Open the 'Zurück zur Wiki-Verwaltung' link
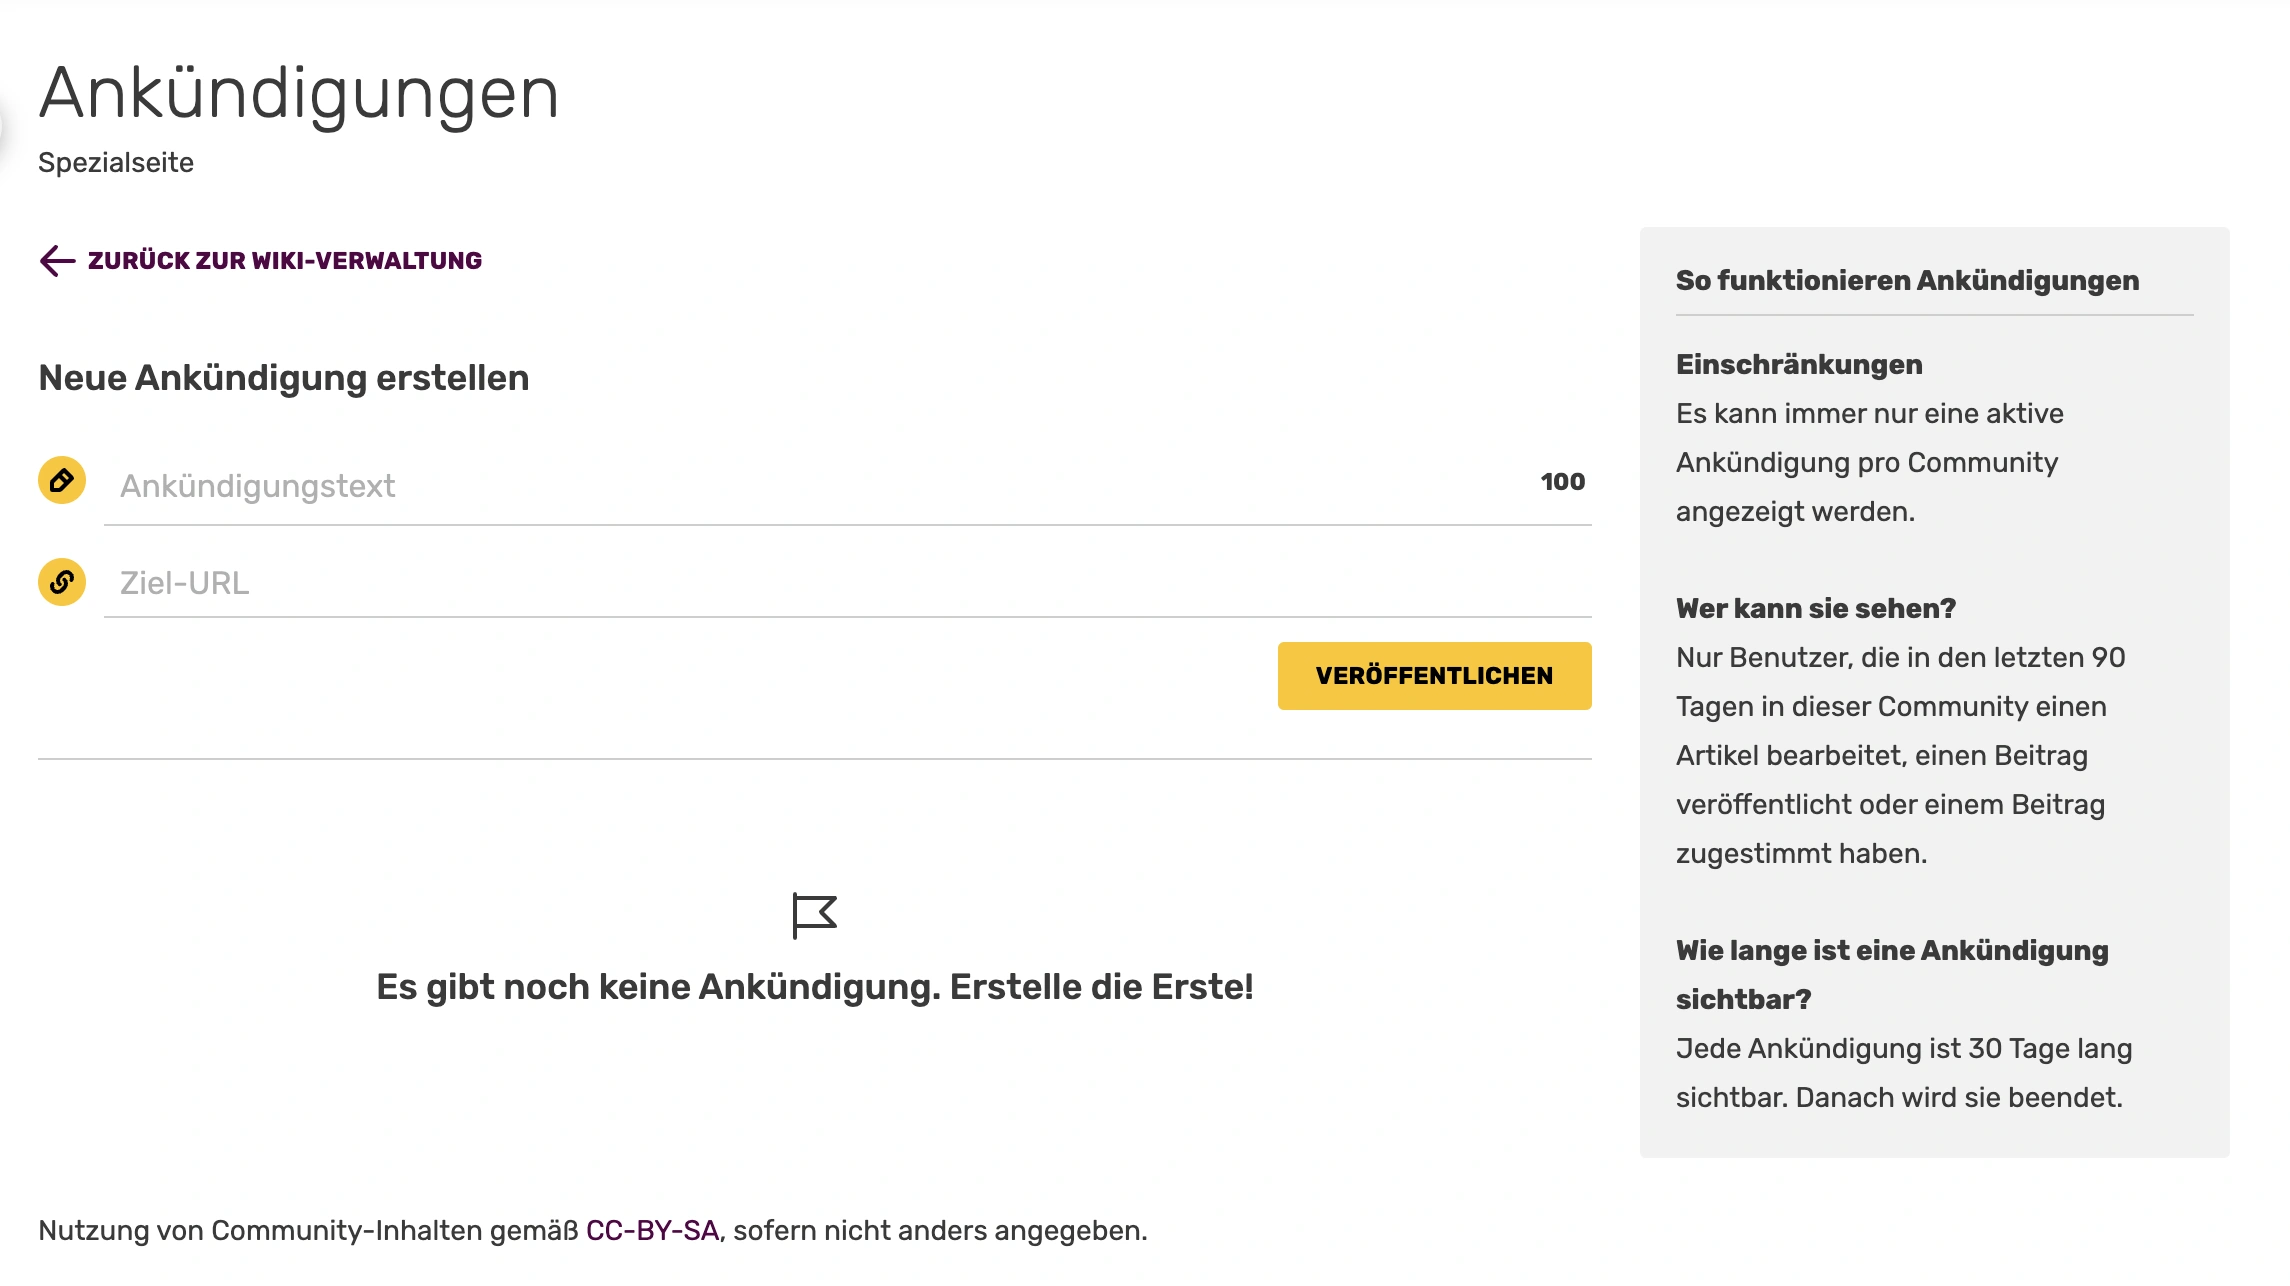 [284, 261]
